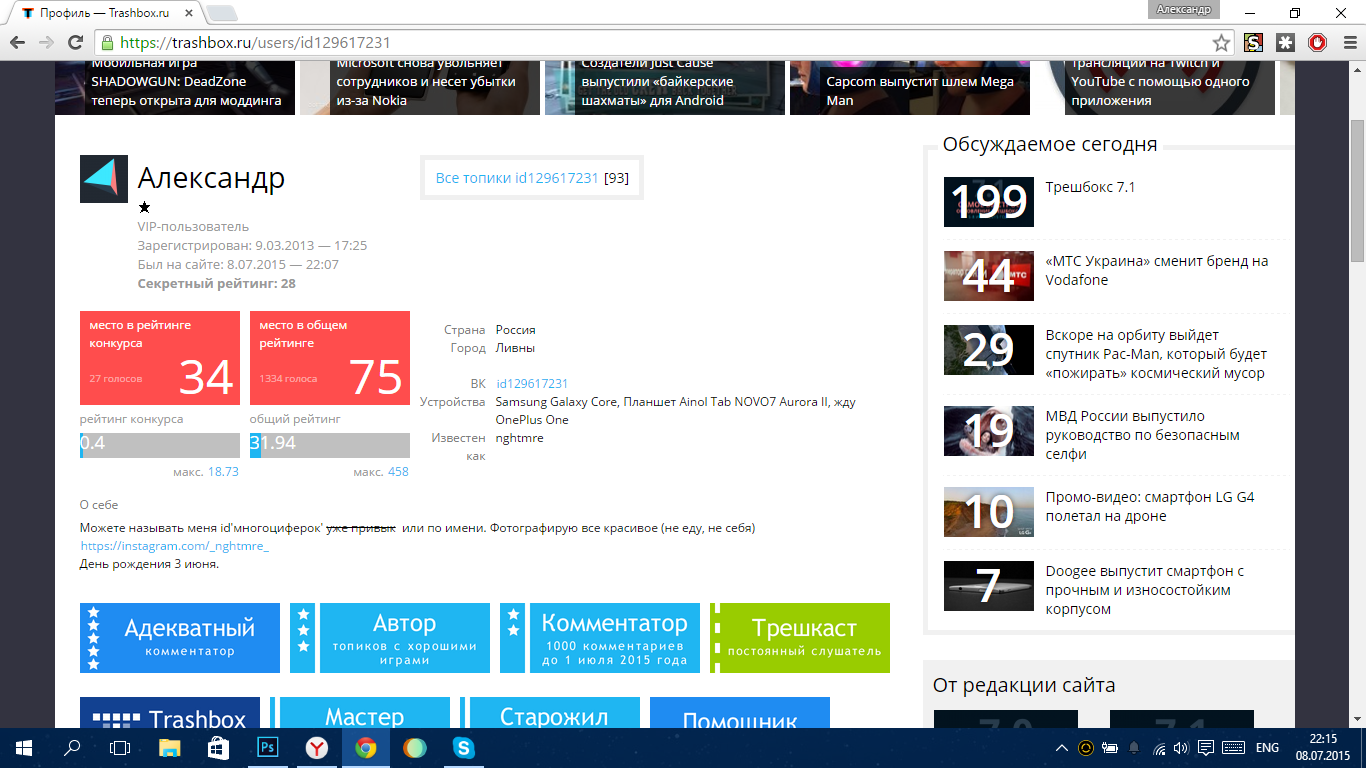This screenshot has height=768, width=1366.
Task: Click the Александр Chrome profile button
Action: pos(1184,9)
